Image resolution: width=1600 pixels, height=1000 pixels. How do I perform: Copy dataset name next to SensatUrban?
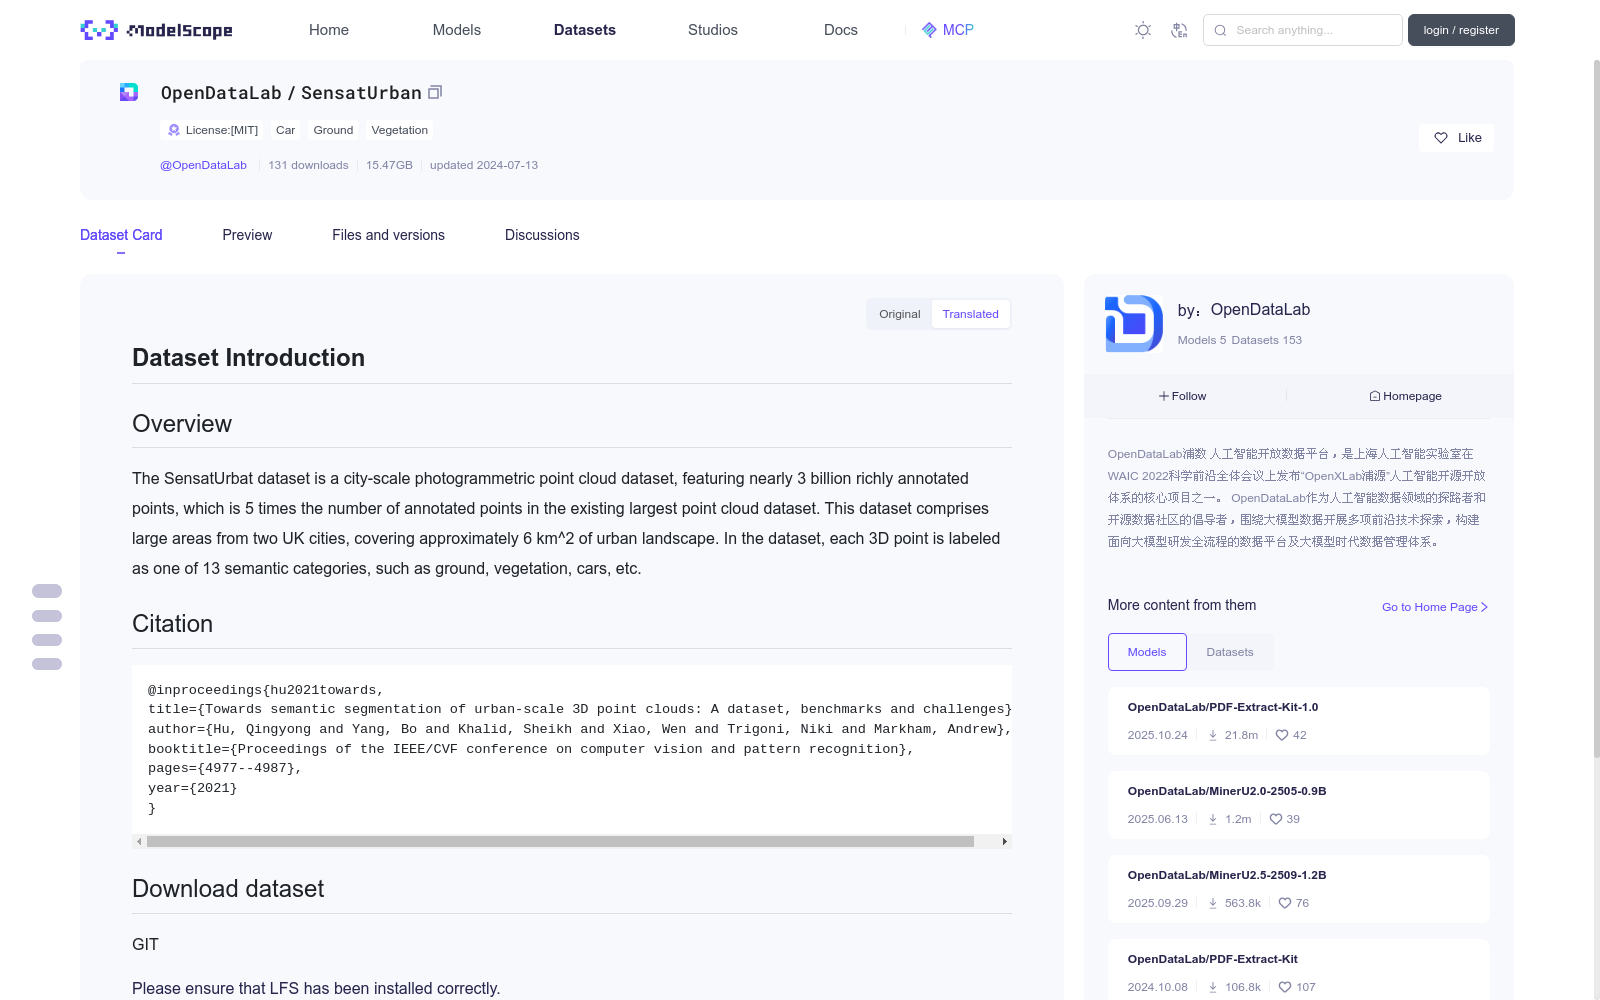(435, 92)
